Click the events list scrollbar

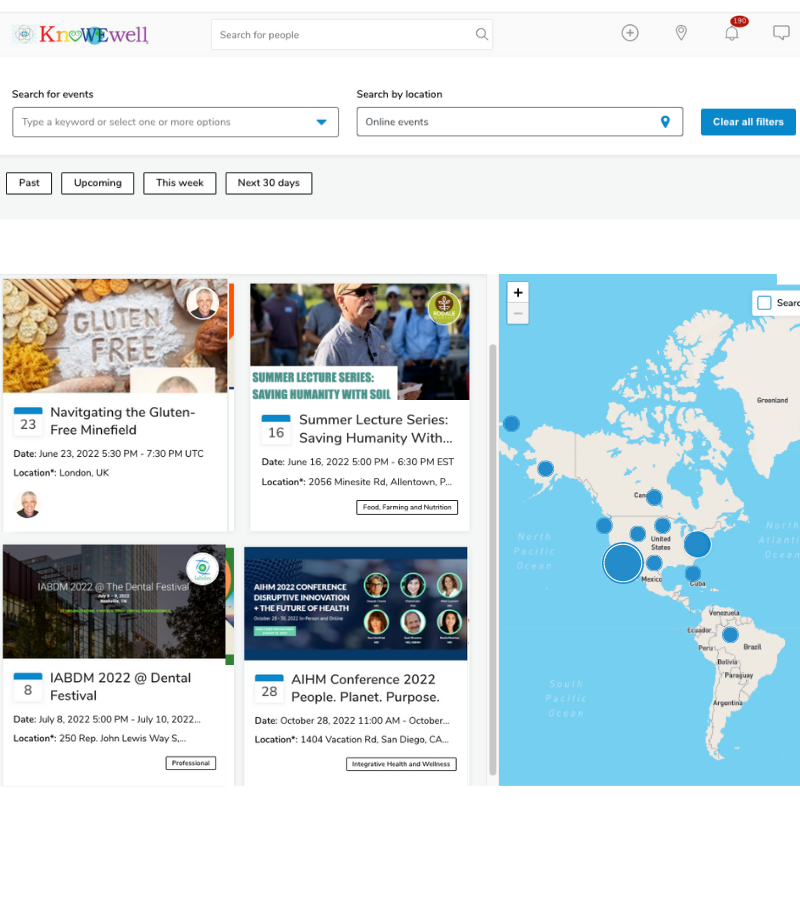[x=492, y=560]
